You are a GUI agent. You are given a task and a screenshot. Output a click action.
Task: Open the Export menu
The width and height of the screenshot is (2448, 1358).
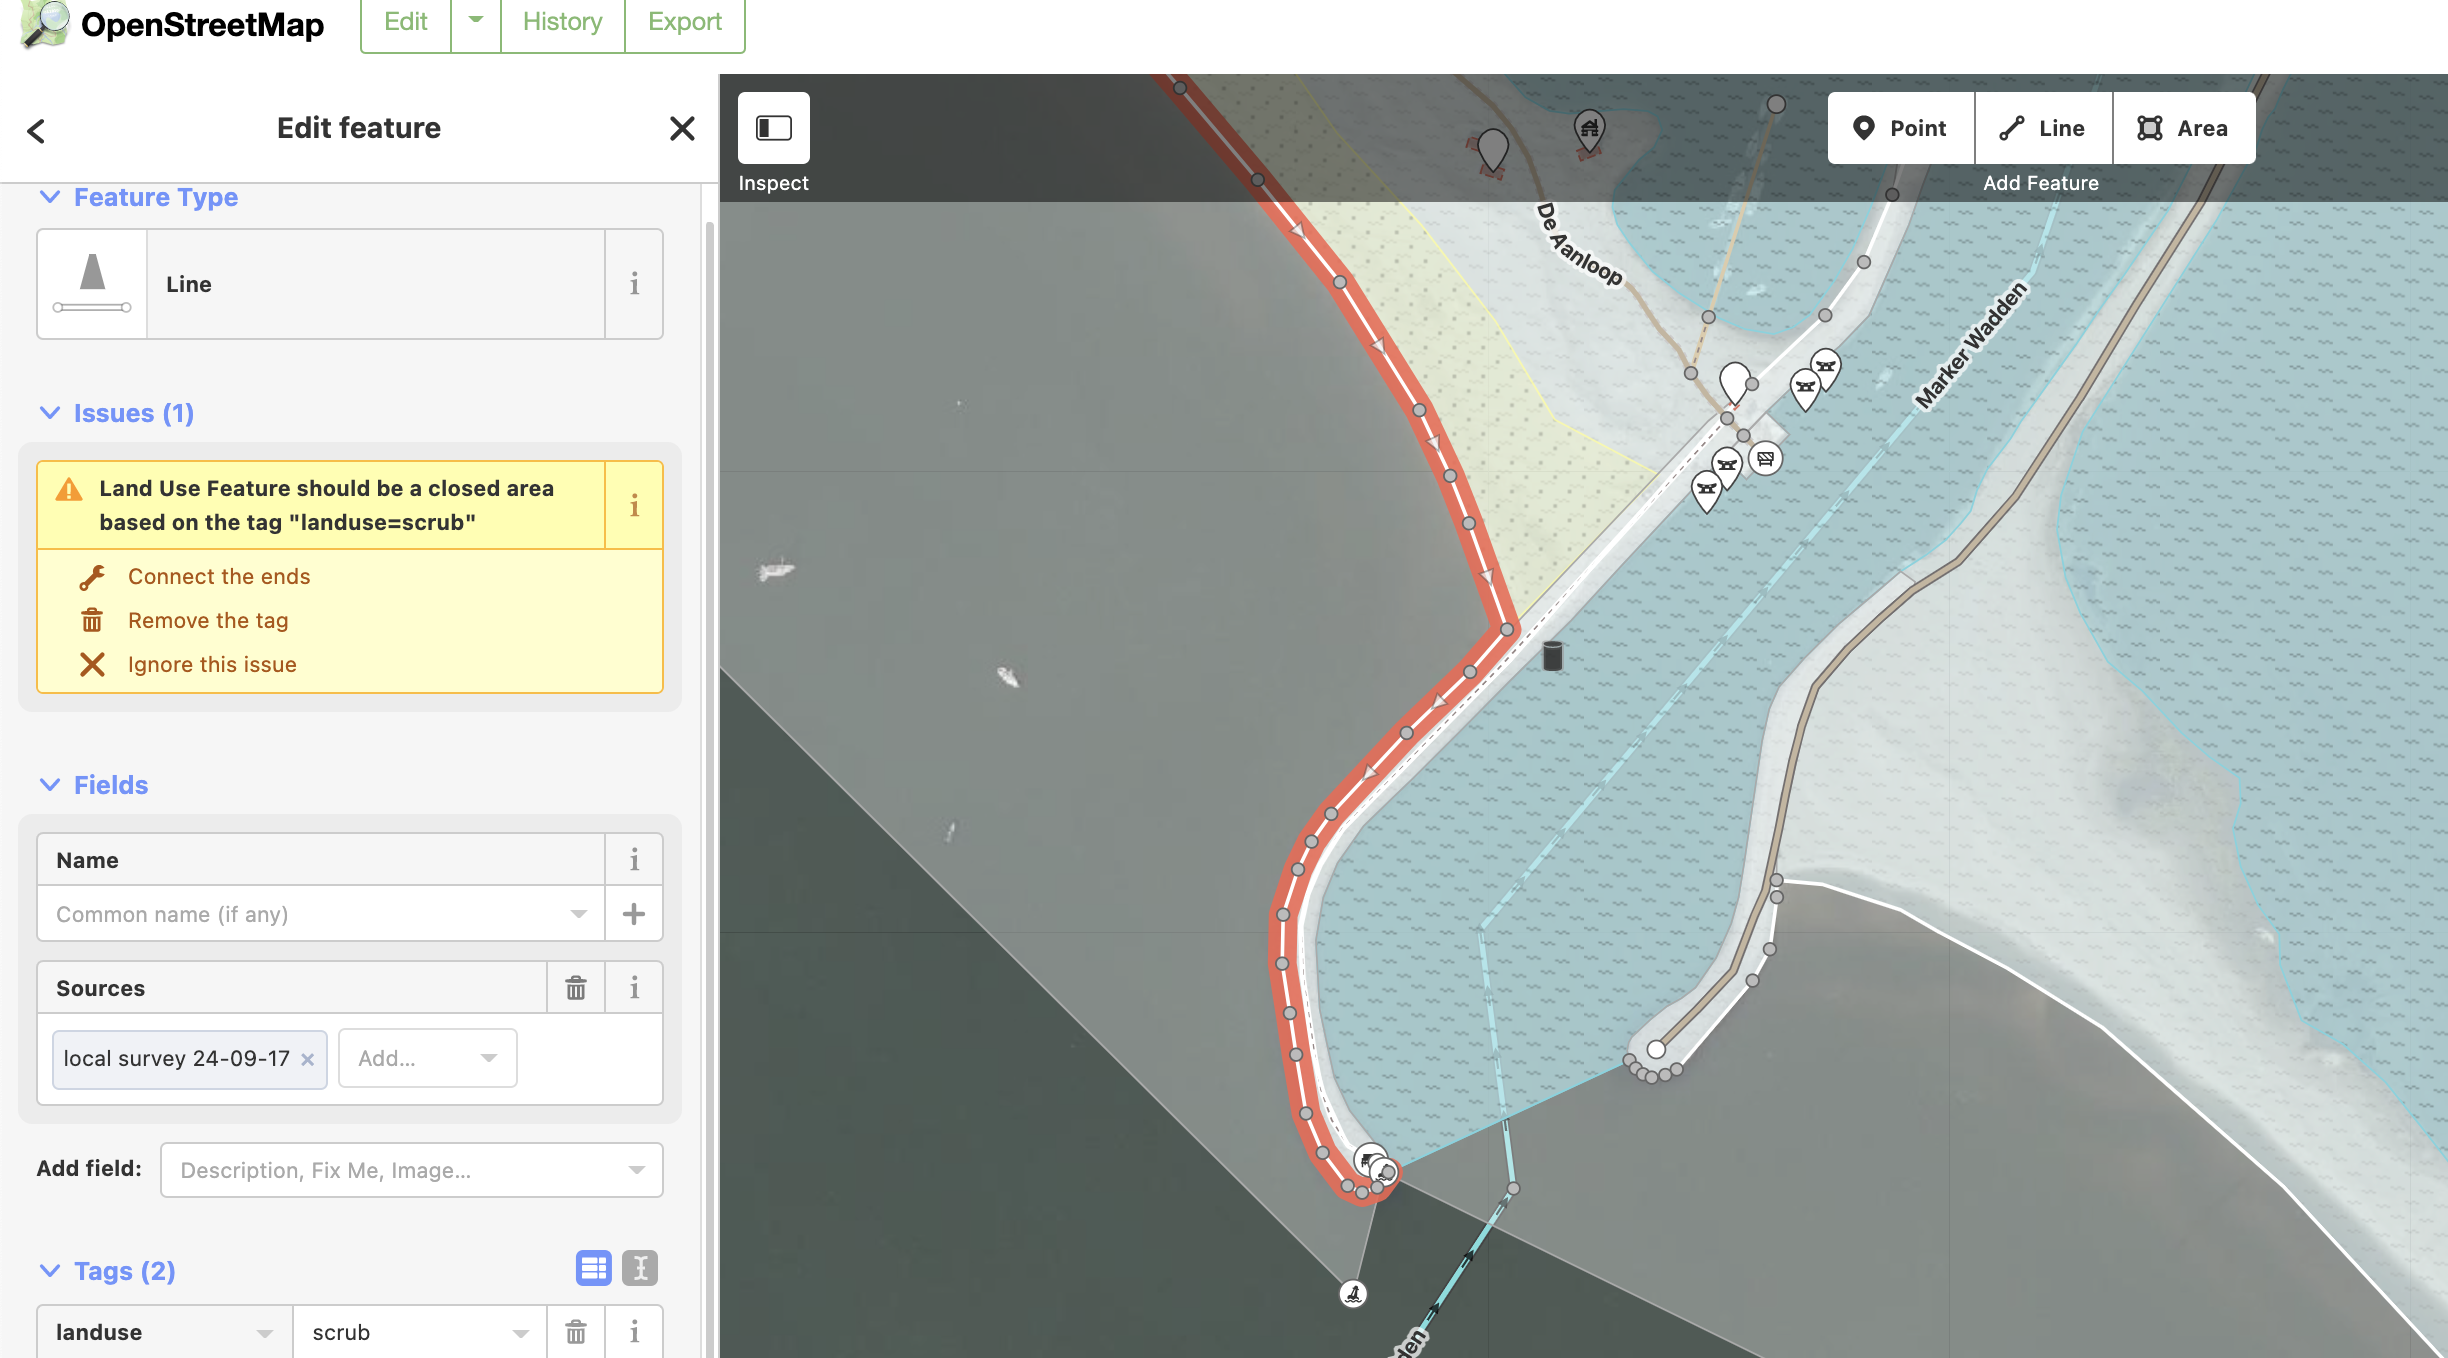pyautogui.click(x=684, y=21)
